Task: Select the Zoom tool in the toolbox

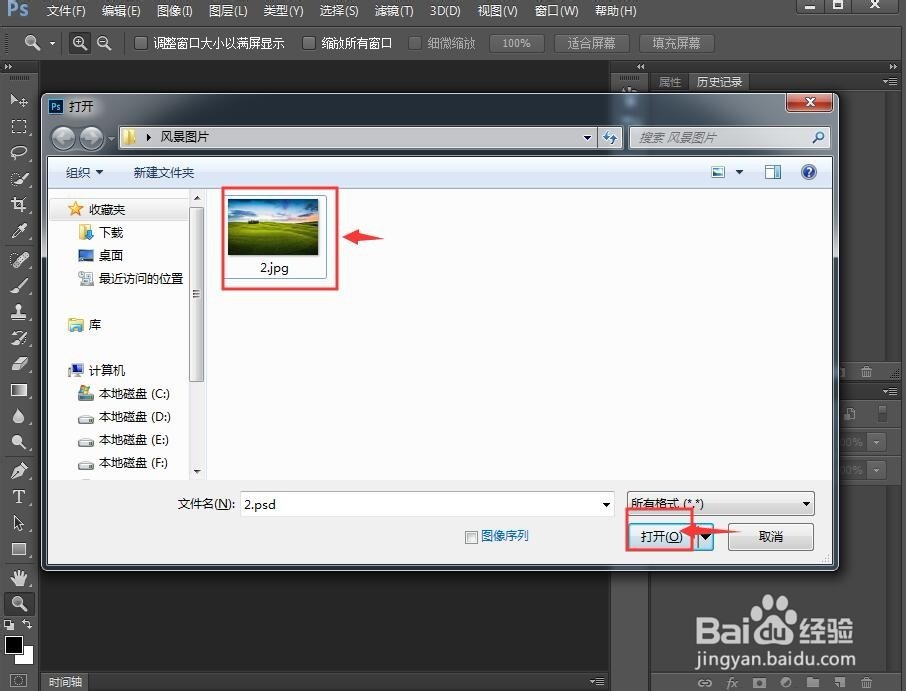Action: pyautogui.click(x=18, y=604)
